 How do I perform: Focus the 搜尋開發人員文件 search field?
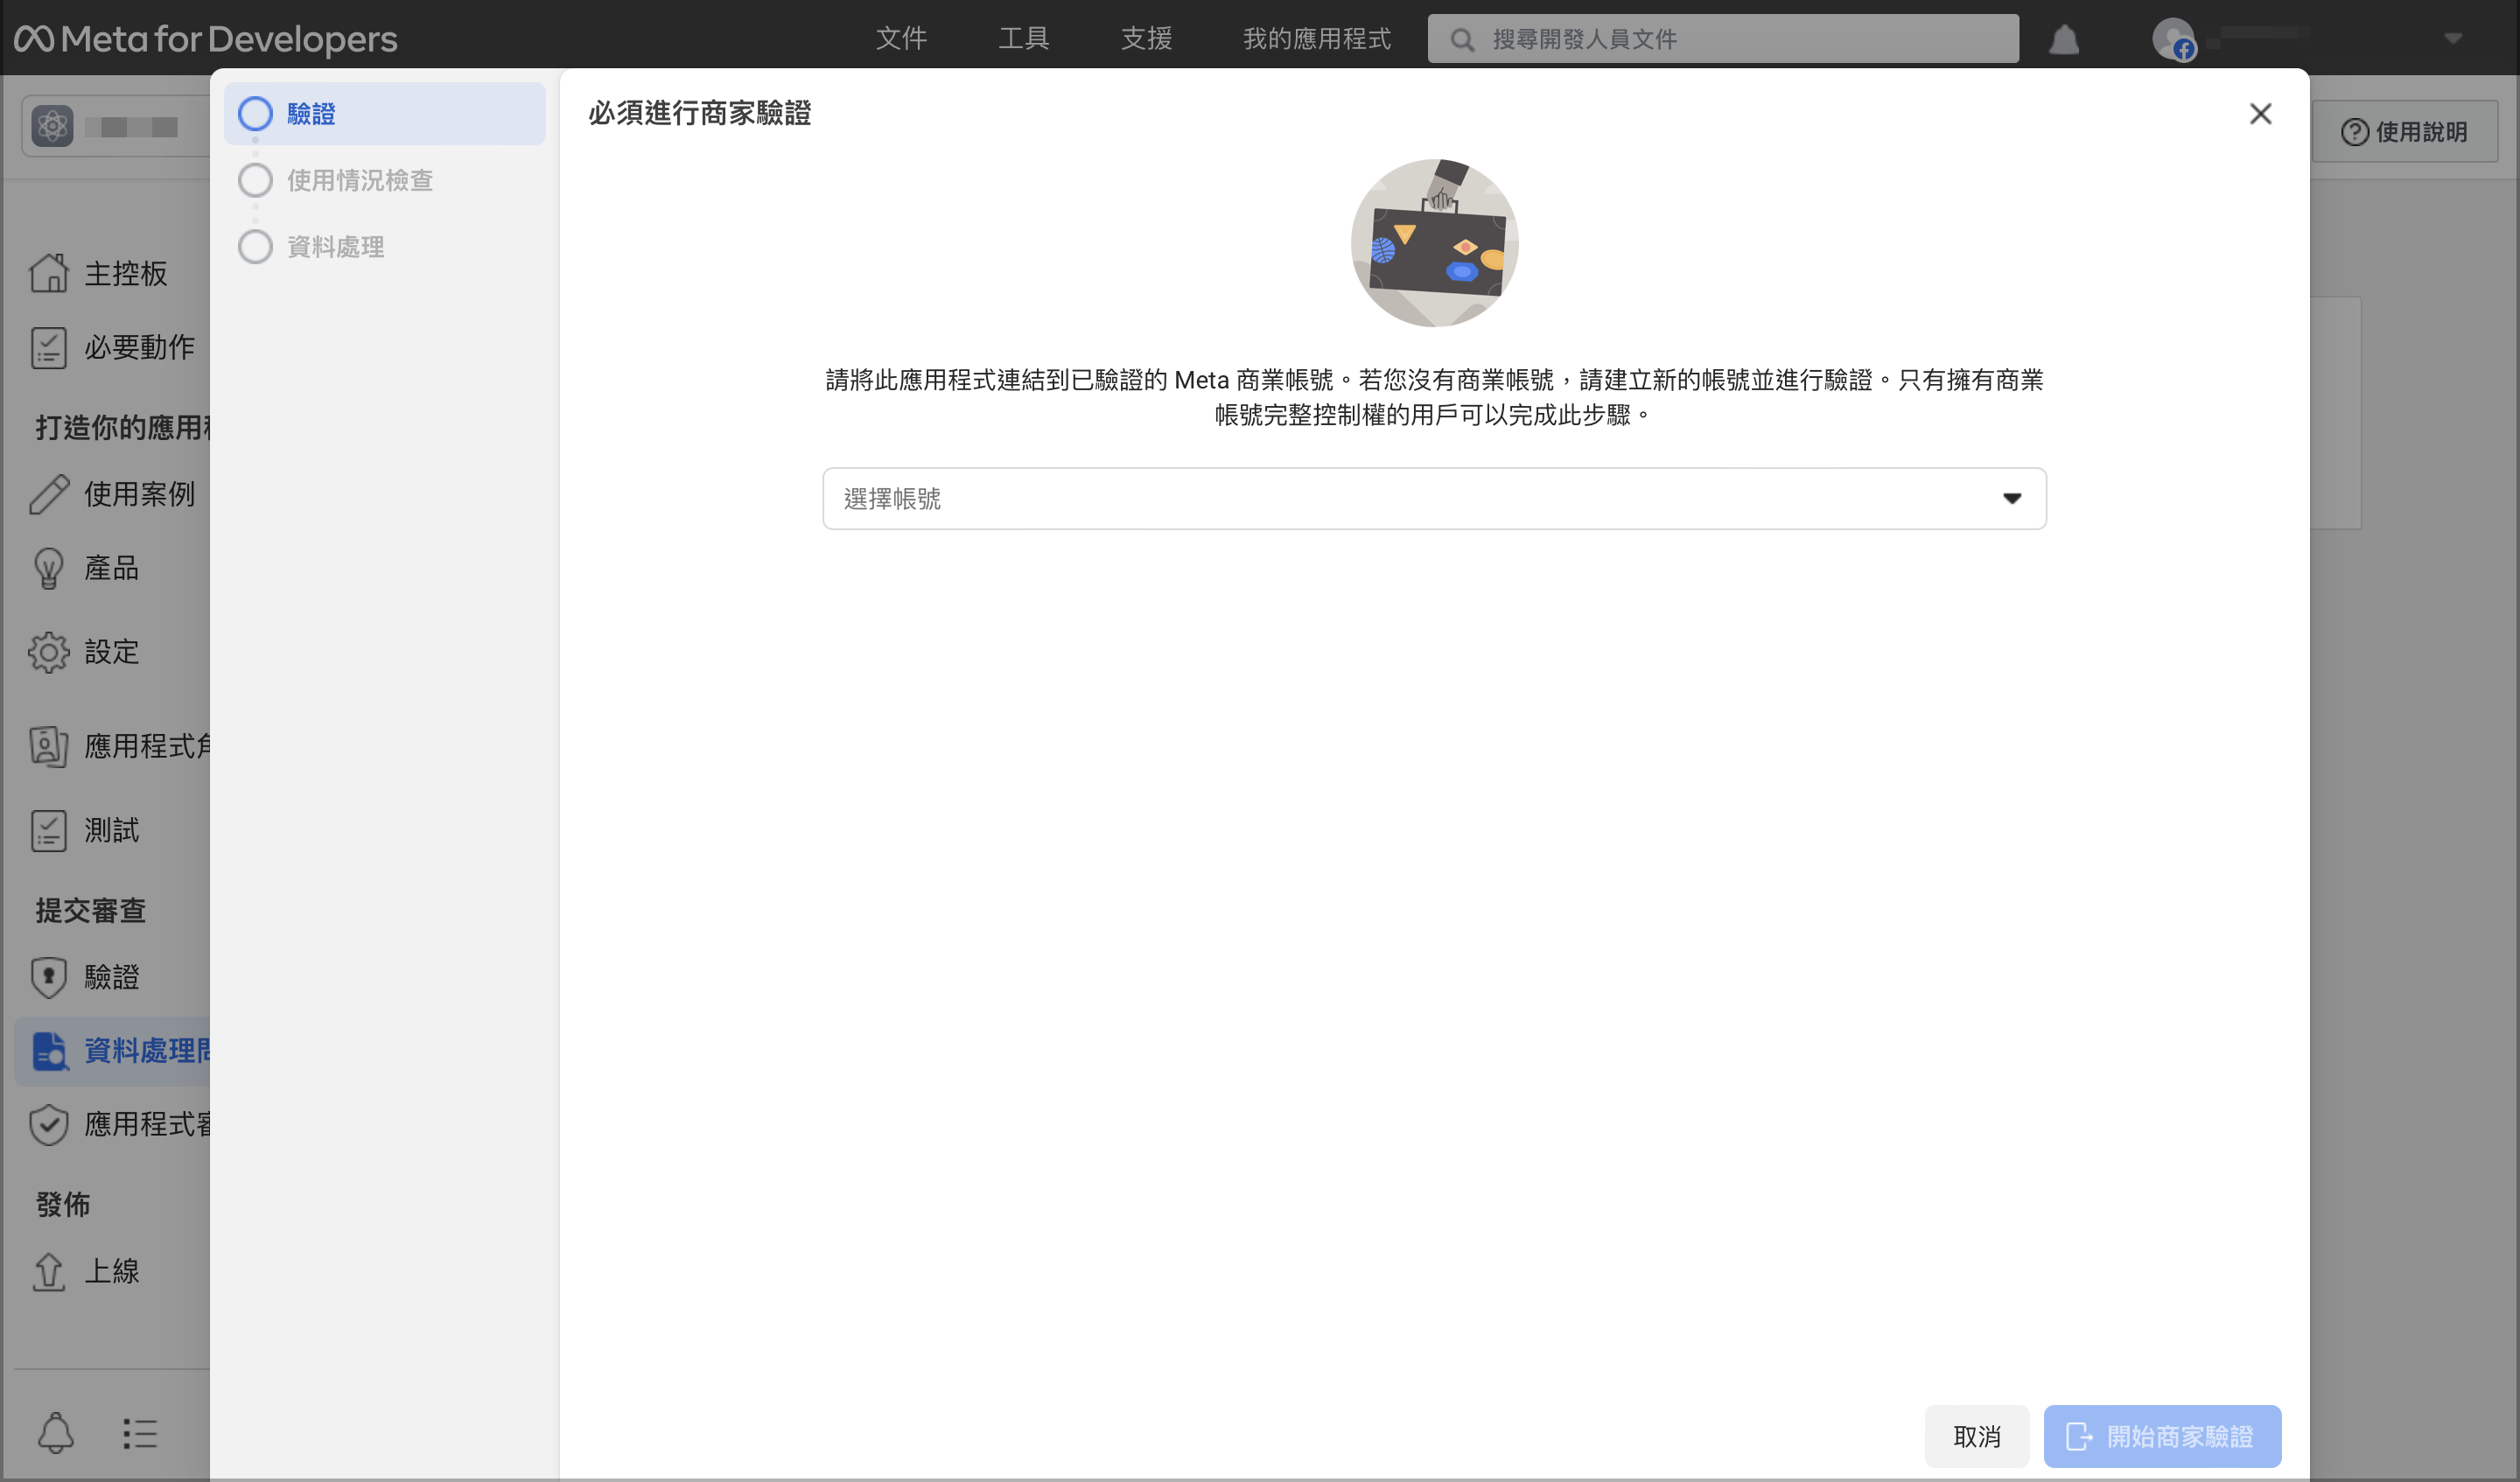click(x=1722, y=39)
